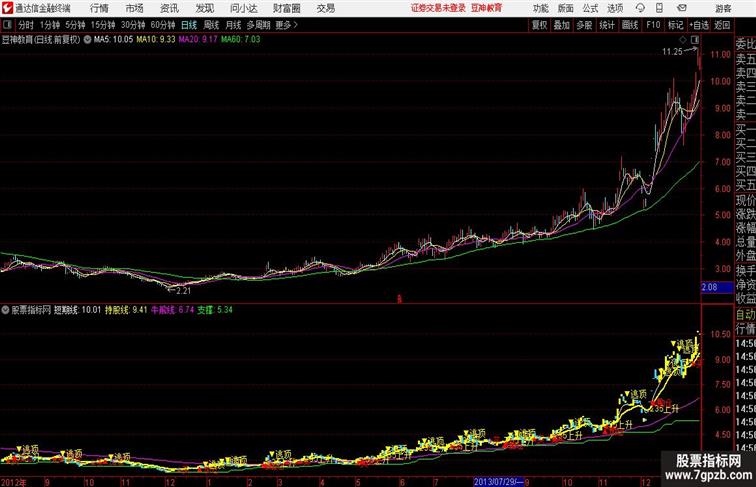Viewport: 756px width, 487px height.
Task: Toggle the side panel icon at chart top right
Action: click(x=695, y=40)
